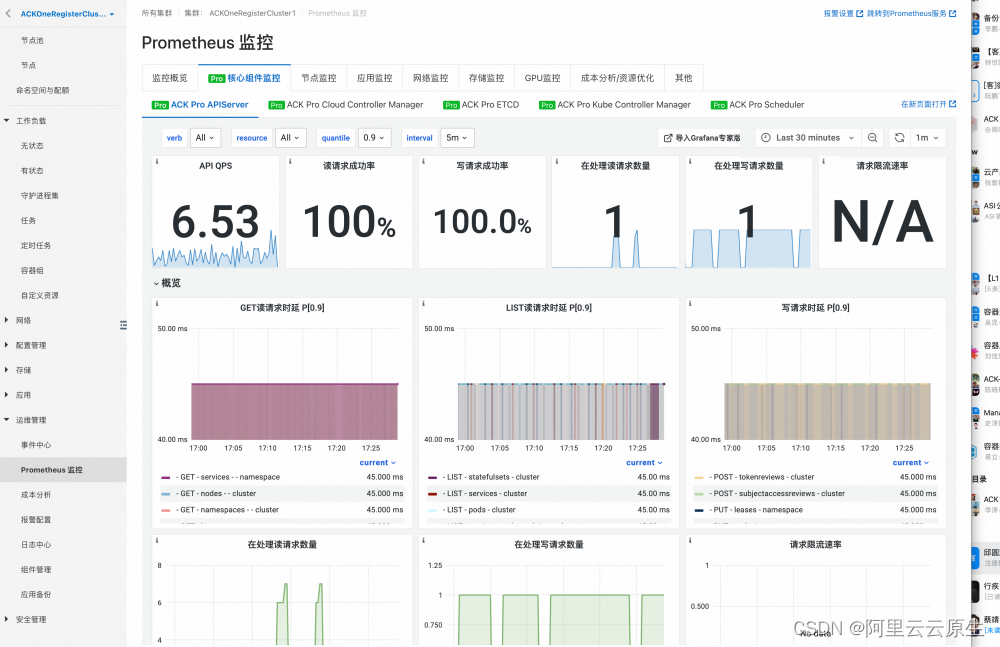This screenshot has height=647, width=1000.
Task: Click the 所有集群 breadcrumb link
Action: coord(157,13)
